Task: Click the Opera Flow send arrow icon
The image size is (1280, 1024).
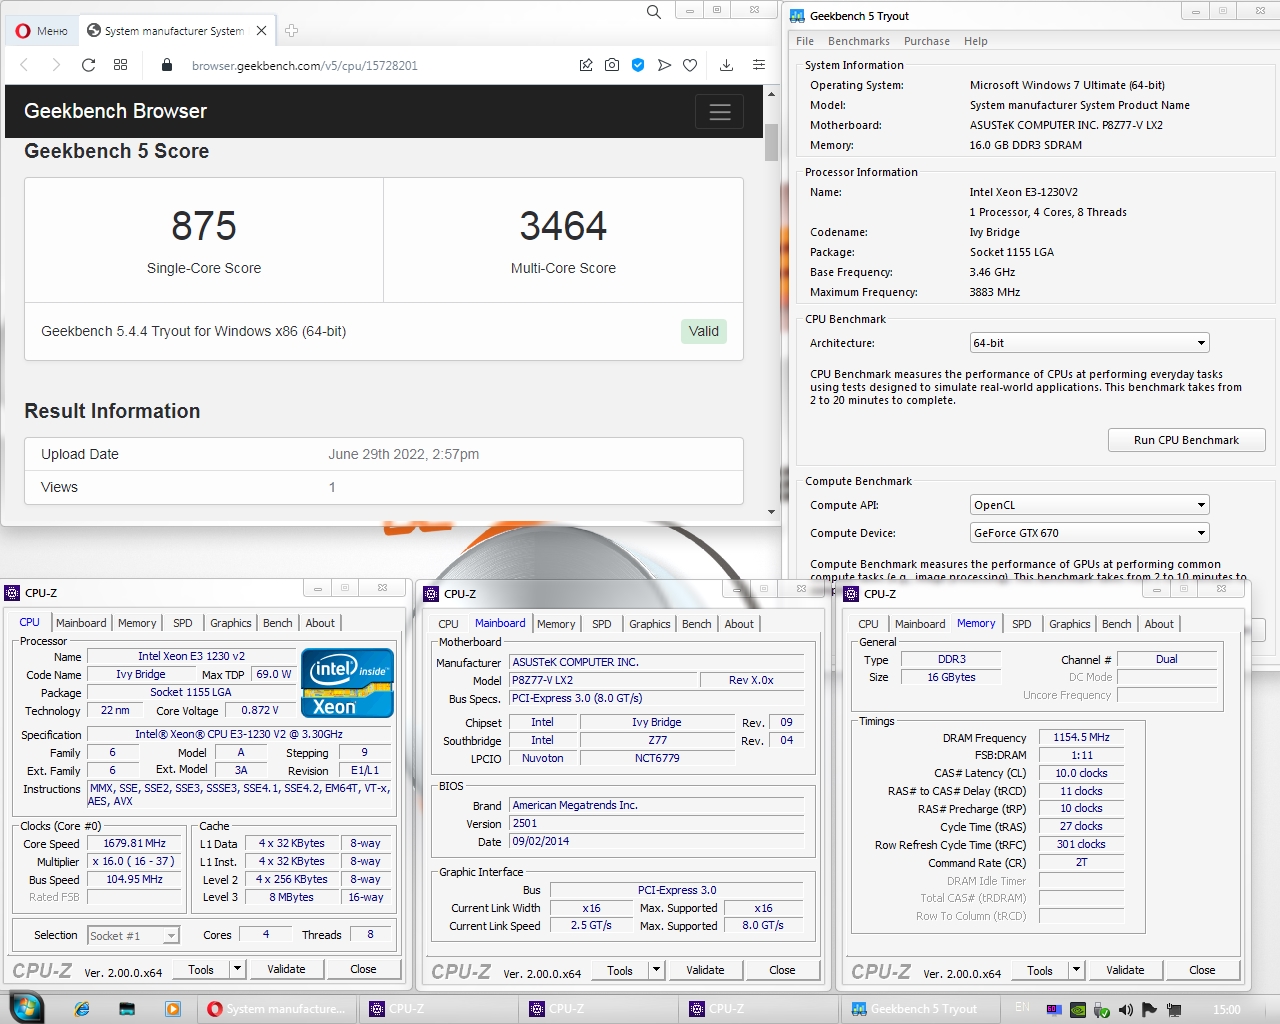Action: click(664, 65)
